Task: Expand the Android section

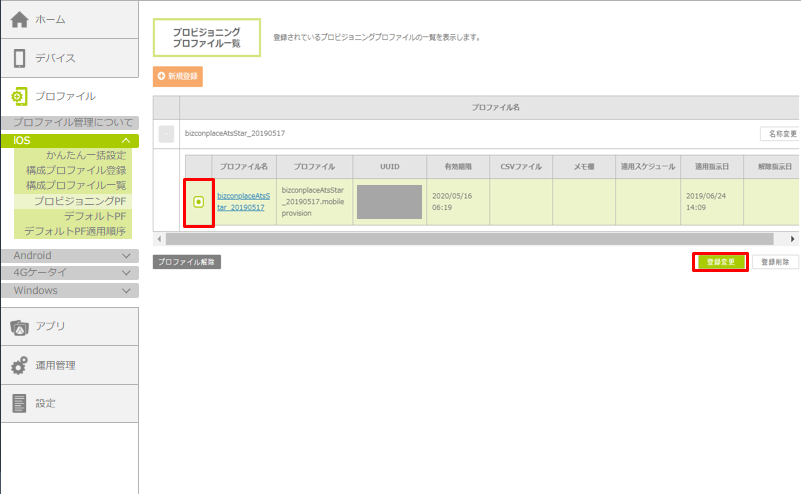Action: [125, 256]
